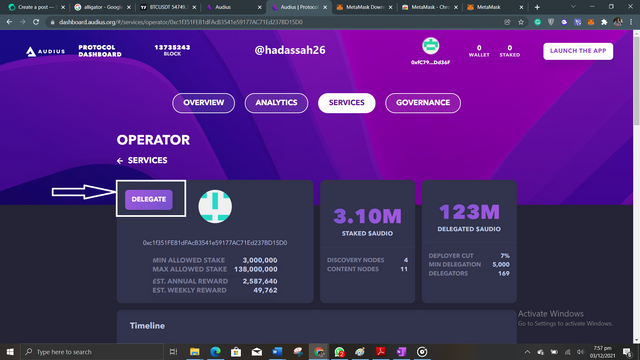This screenshot has height=360, width=640.
Task: Switch to the Overview tab
Action: [x=203, y=103]
